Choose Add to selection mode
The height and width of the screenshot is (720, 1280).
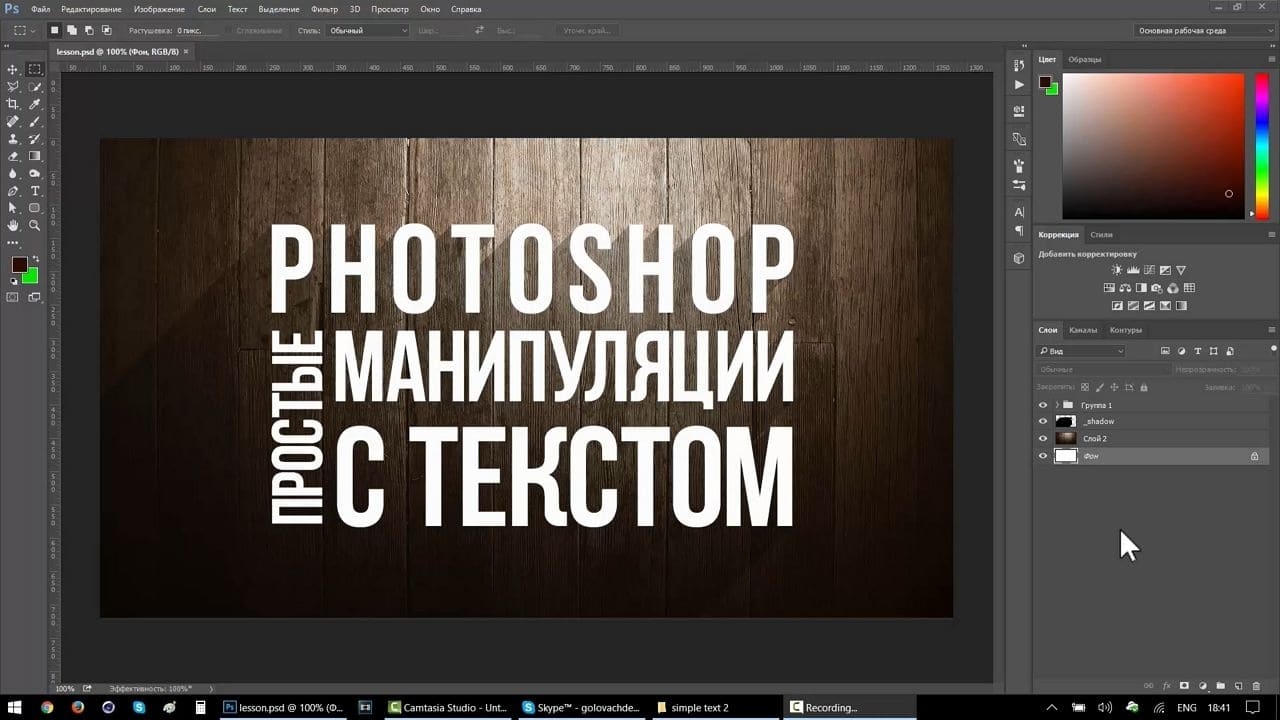[73, 30]
